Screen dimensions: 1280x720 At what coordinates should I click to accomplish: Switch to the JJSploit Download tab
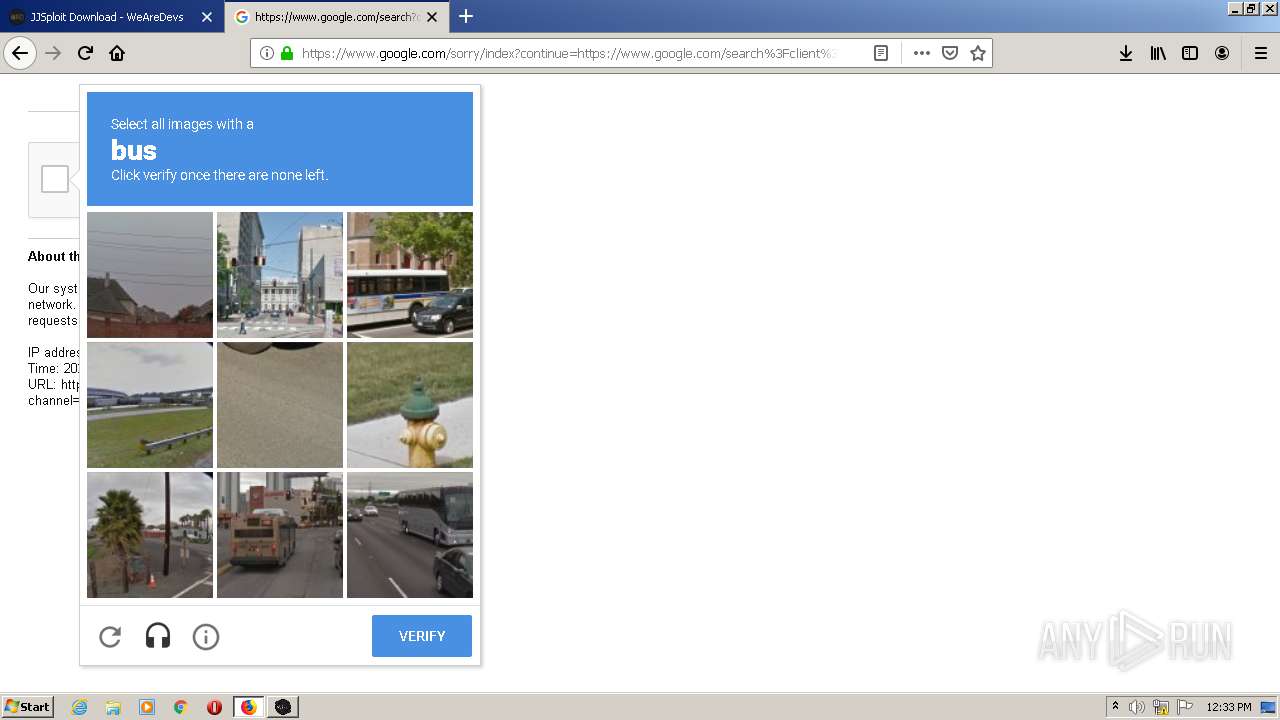105,17
